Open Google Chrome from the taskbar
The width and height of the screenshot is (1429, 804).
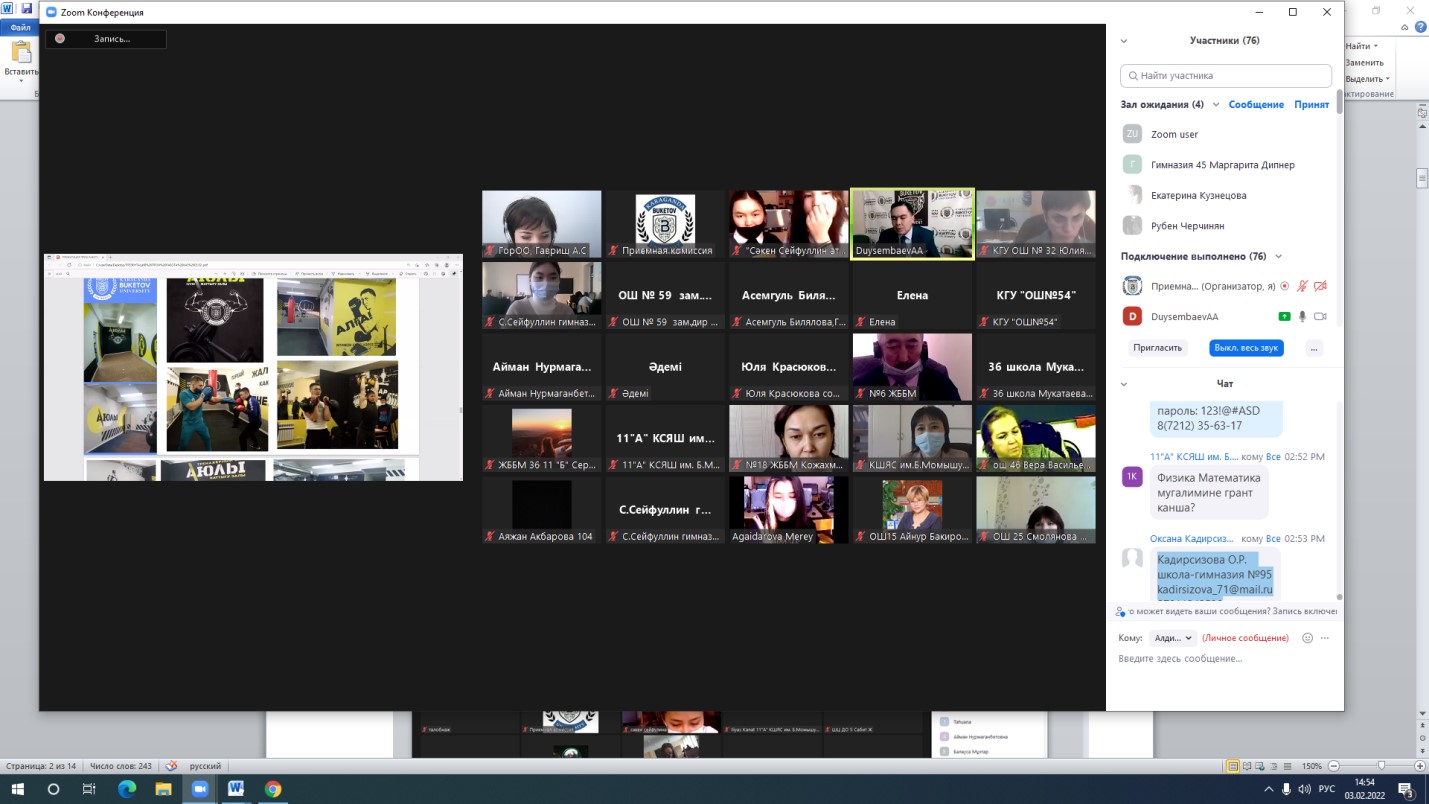(272, 789)
